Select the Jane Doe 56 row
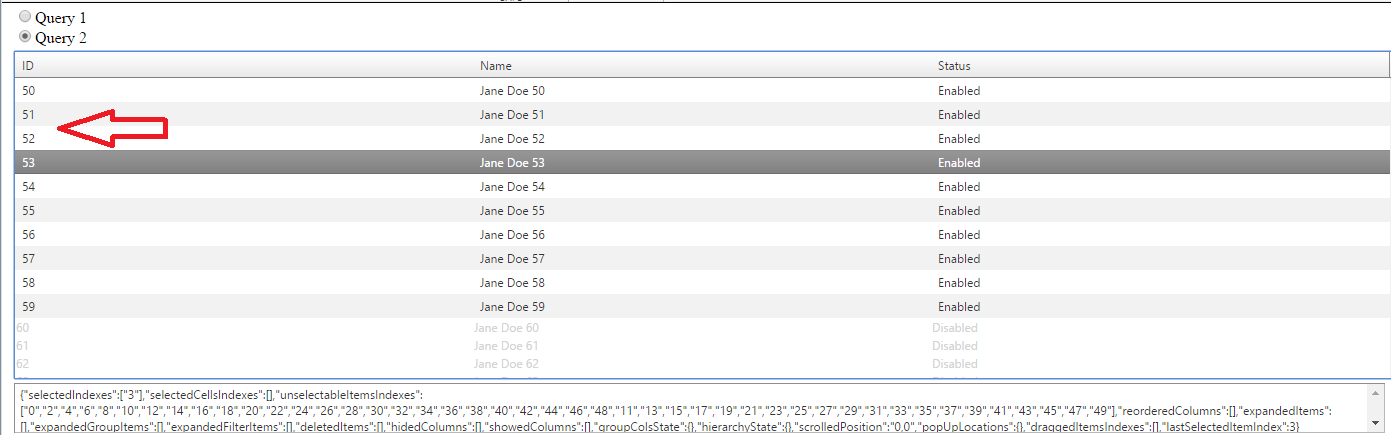 (x=512, y=235)
